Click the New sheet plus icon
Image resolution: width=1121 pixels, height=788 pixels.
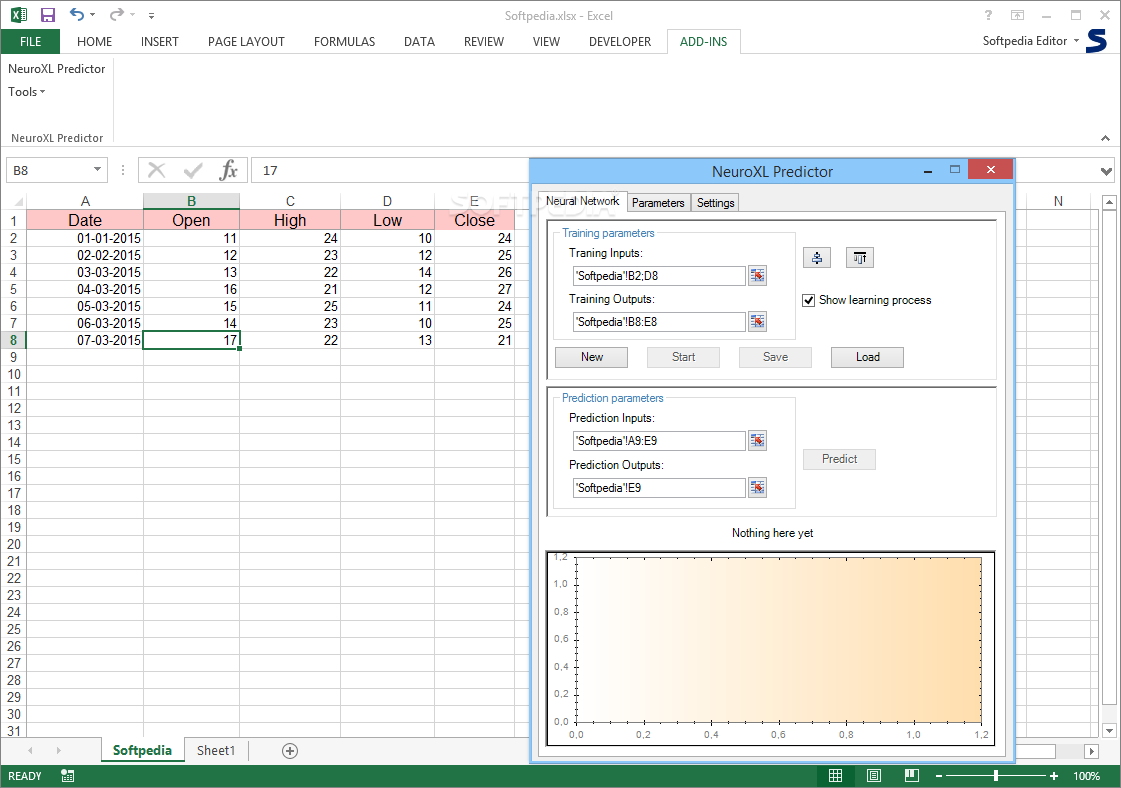click(x=290, y=751)
